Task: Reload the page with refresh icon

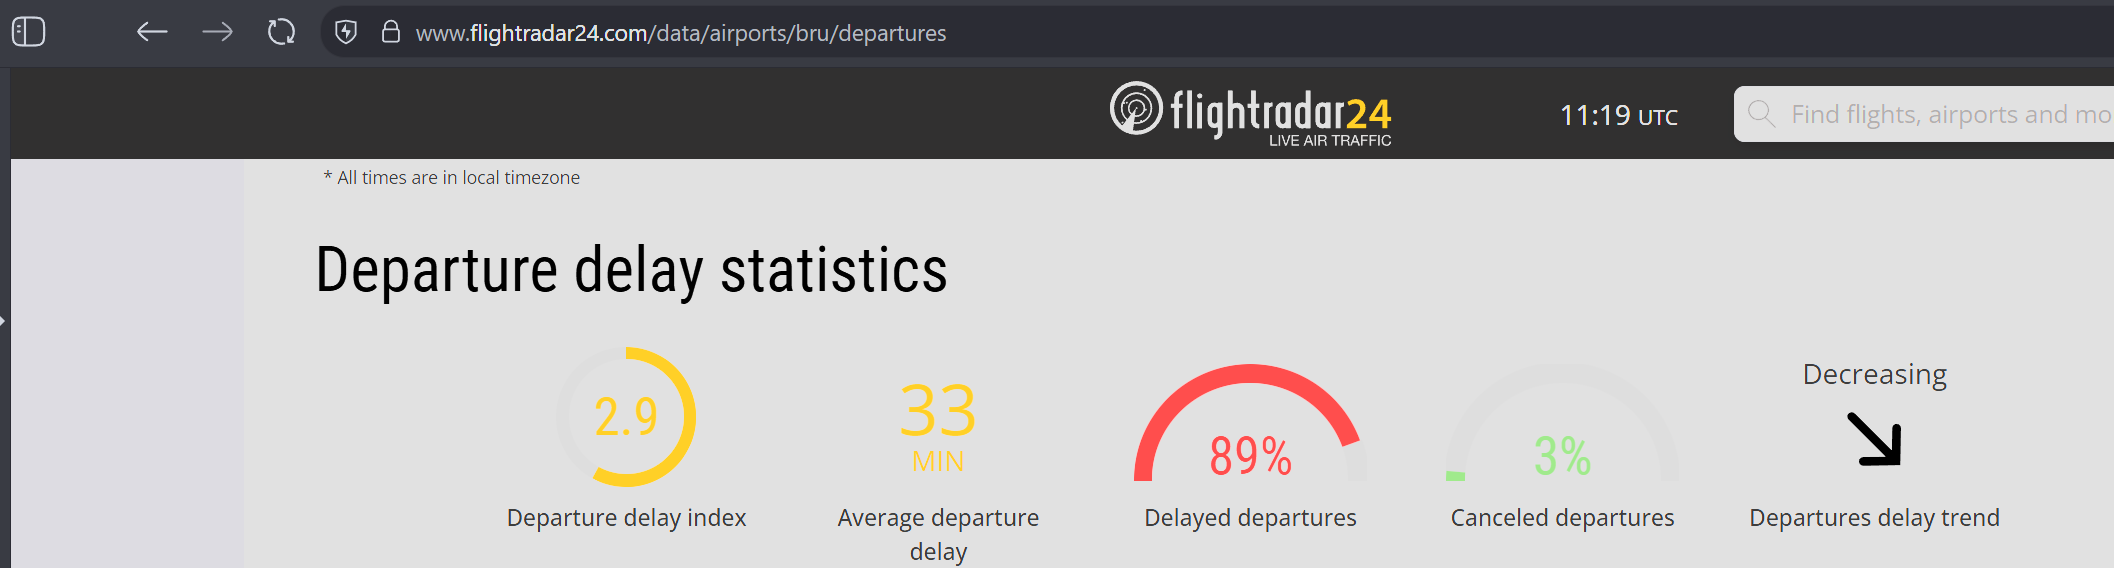Action: (x=282, y=32)
